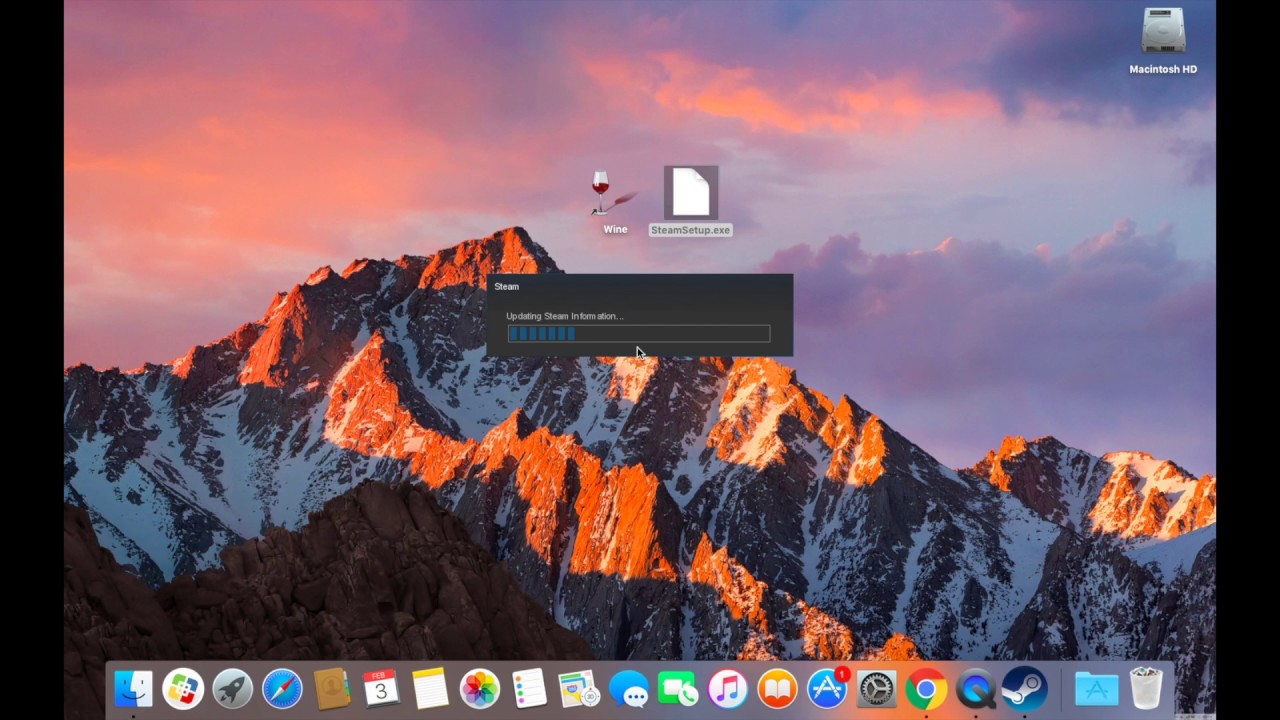Click the "Steam" title of the update dialog
This screenshot has height=720, width=1280.
pyautogui.click(x=507, y=287)
